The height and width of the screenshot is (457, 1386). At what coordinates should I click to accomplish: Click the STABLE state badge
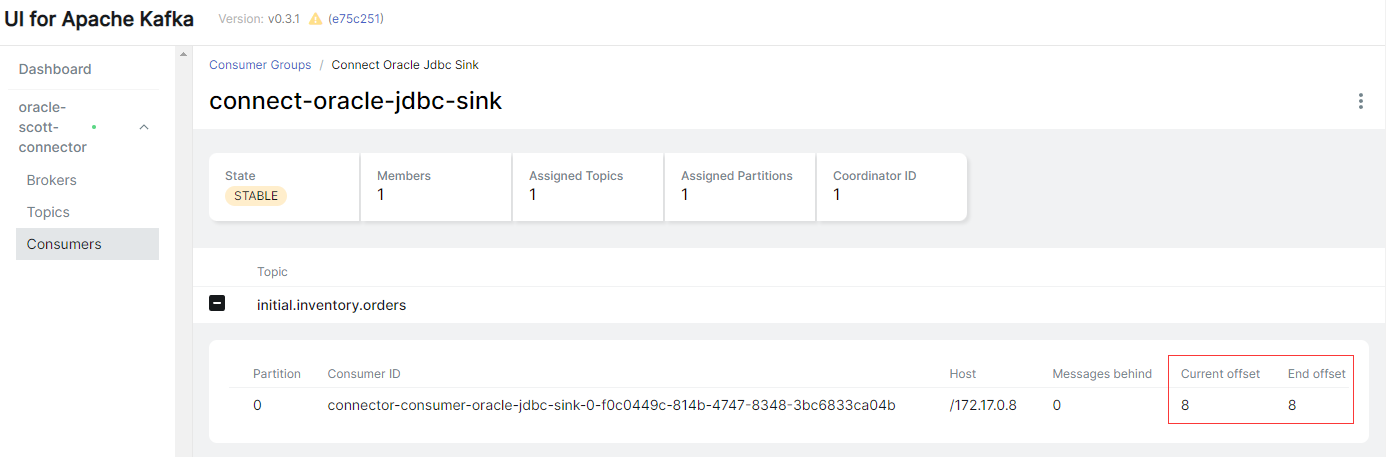pos(257,196)
